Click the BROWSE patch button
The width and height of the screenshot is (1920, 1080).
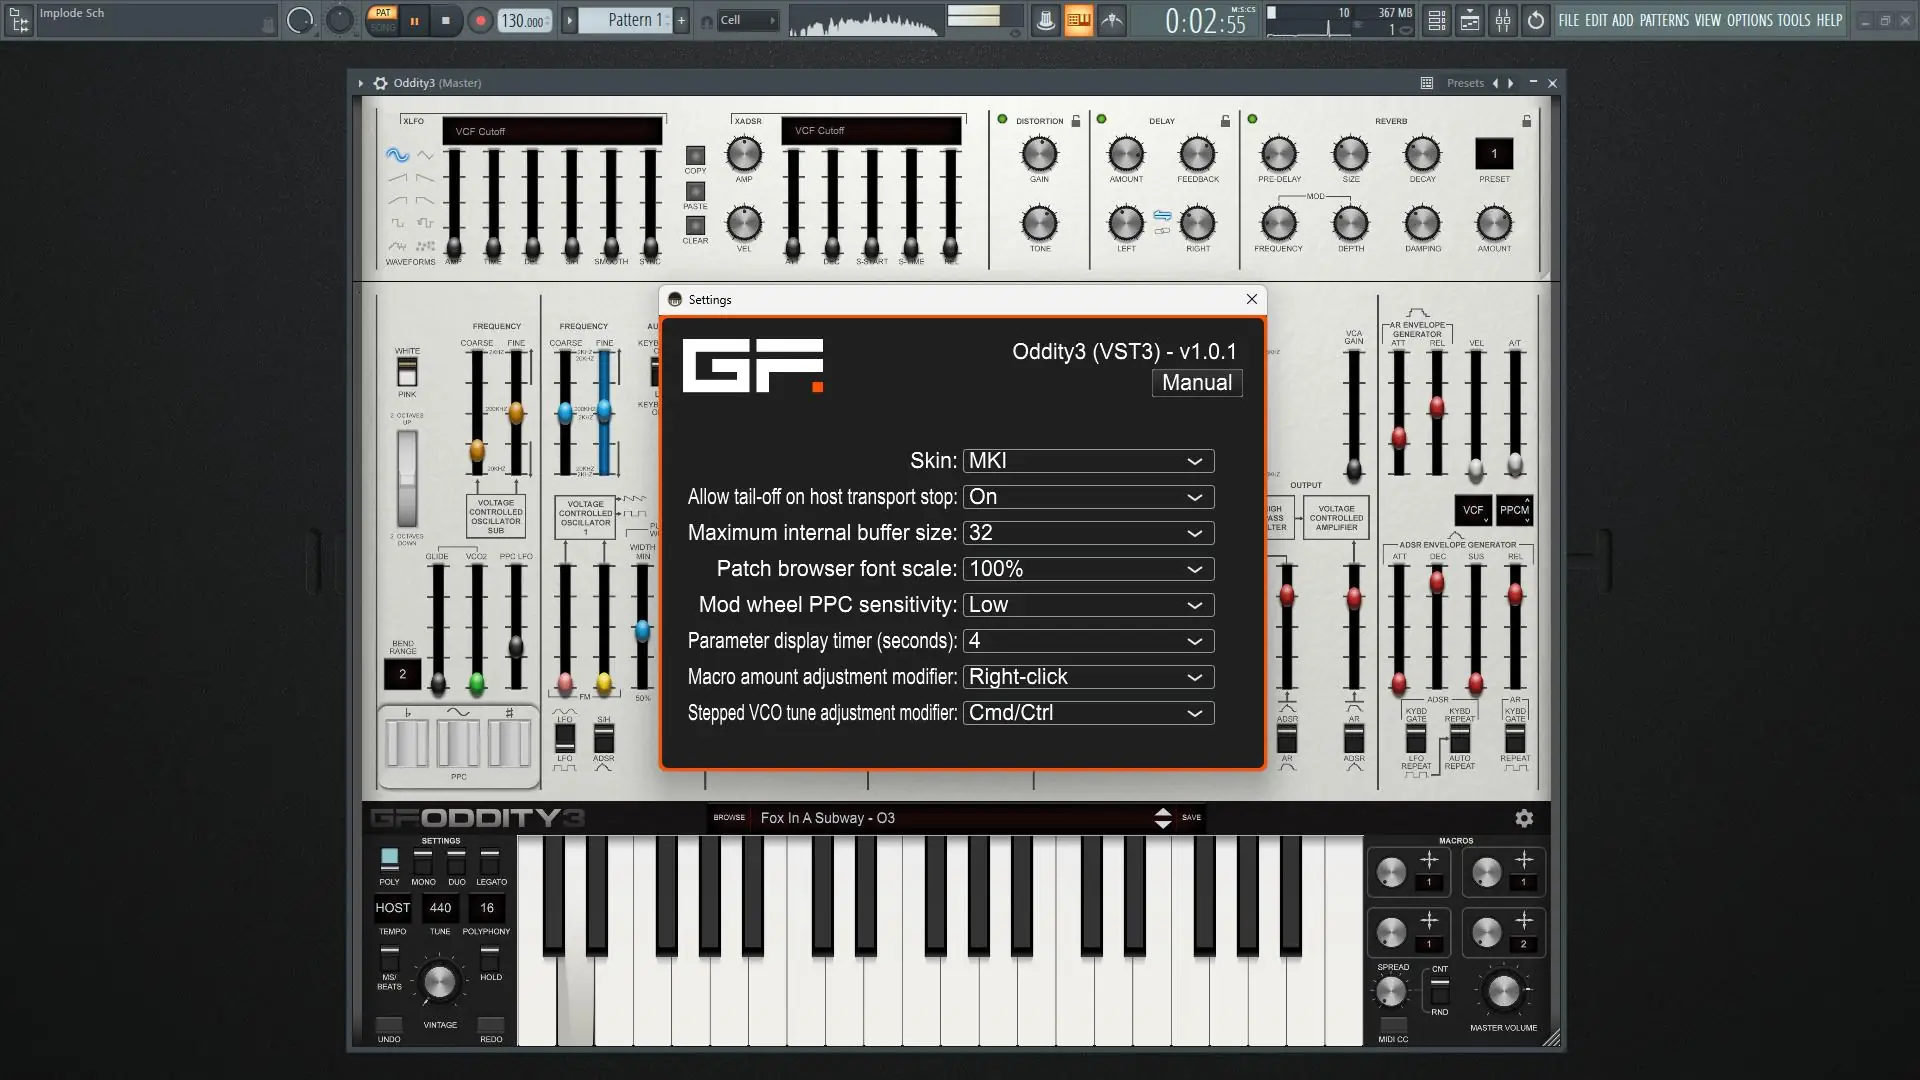point(729,818)
